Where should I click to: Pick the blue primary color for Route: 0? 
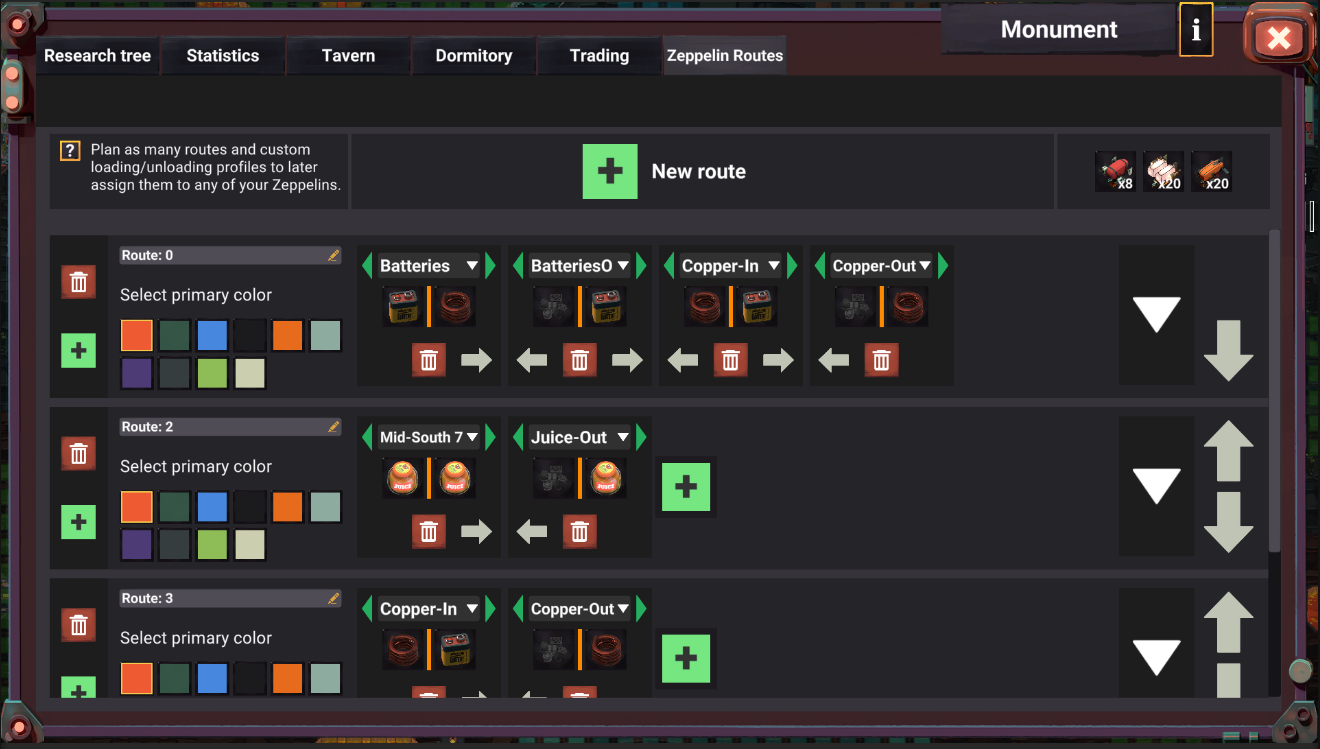(x=212, y=335)
